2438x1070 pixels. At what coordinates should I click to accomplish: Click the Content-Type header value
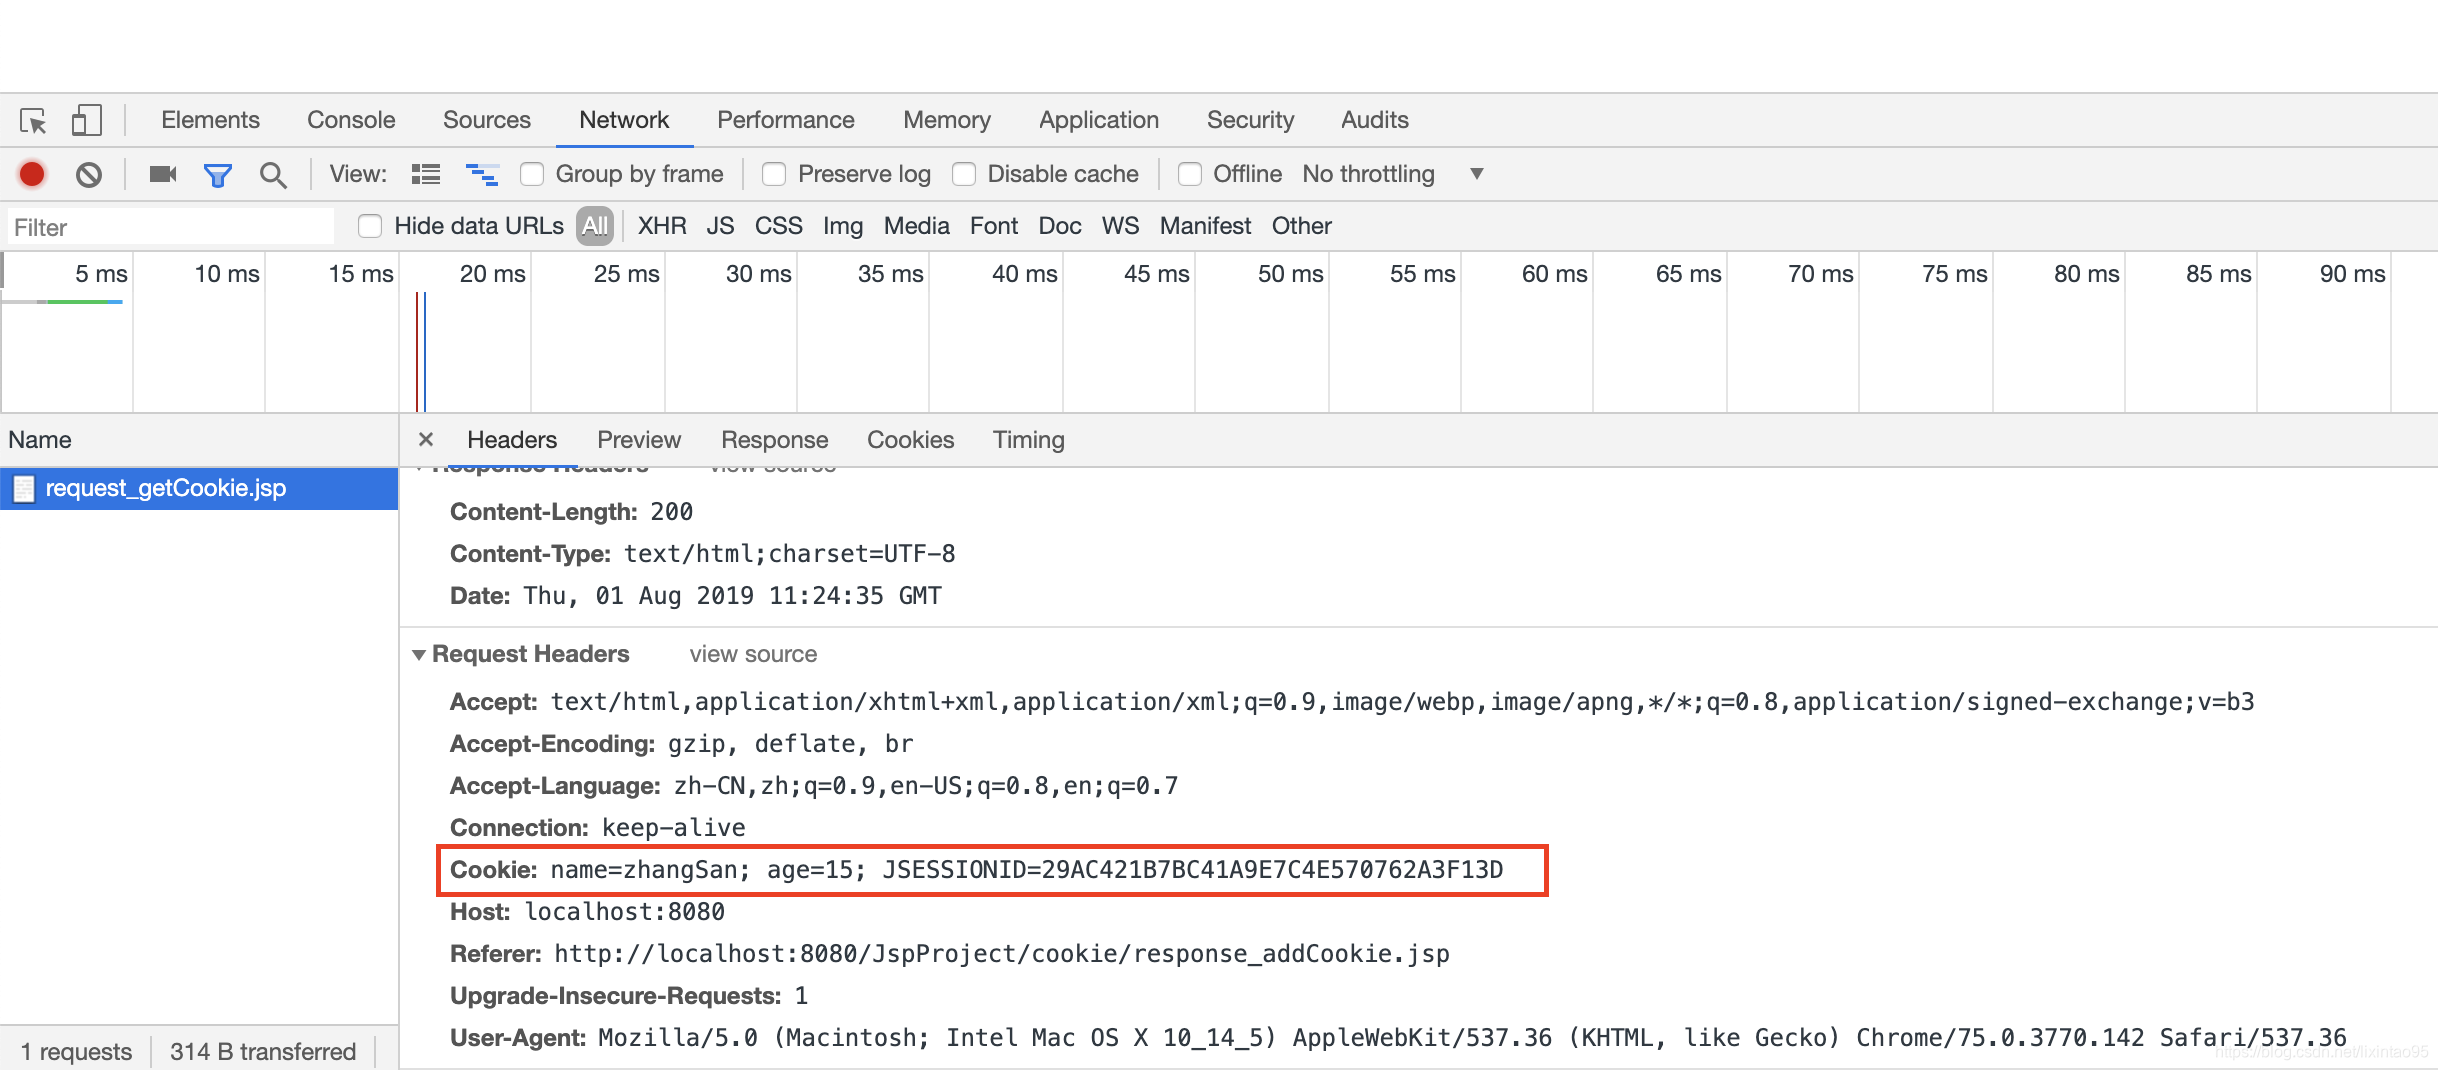pyautogui.click(x=789, y=554)
